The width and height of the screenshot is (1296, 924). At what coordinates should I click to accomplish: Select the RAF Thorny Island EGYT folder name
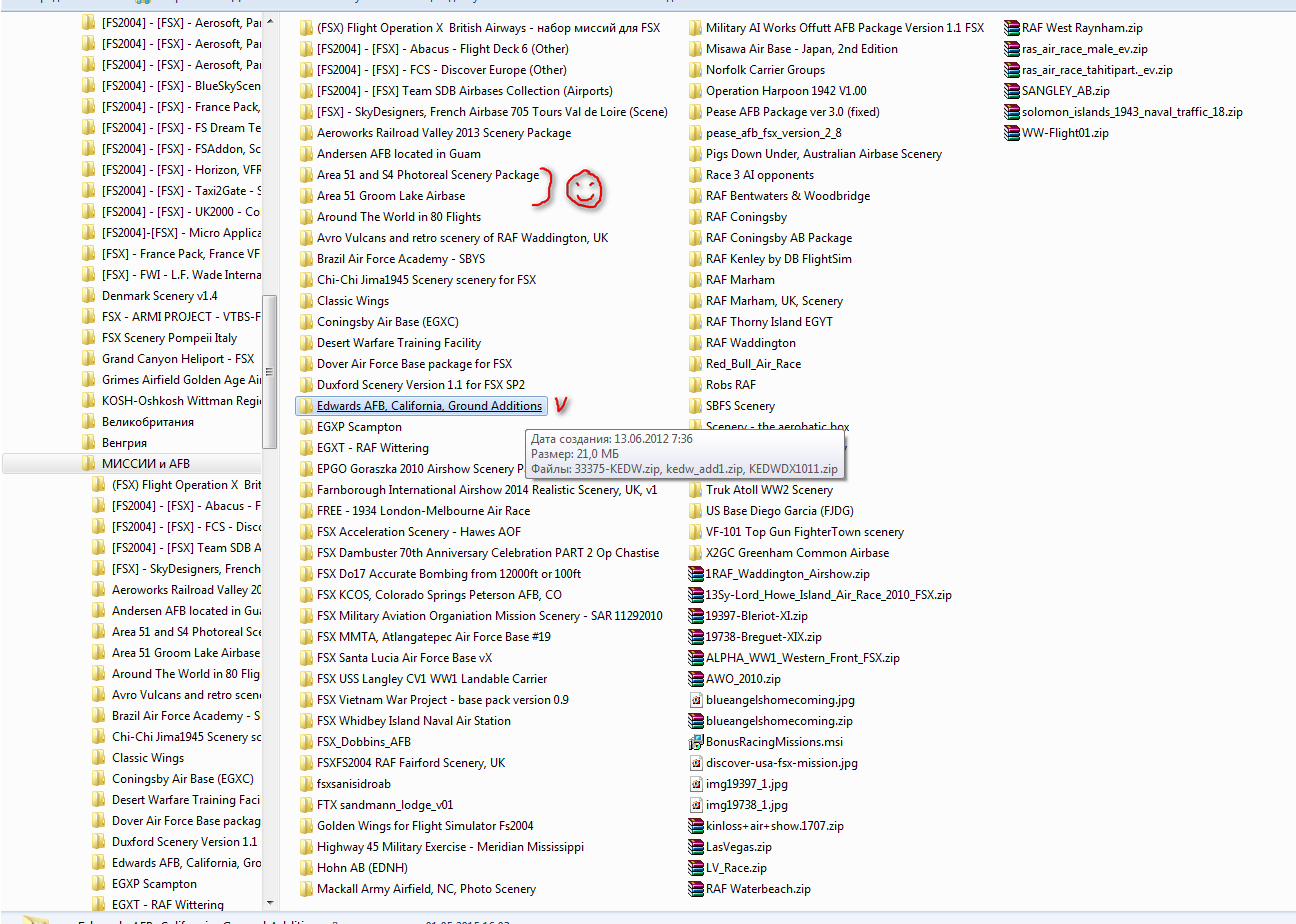pyautogui.click(x=769, y=322)
